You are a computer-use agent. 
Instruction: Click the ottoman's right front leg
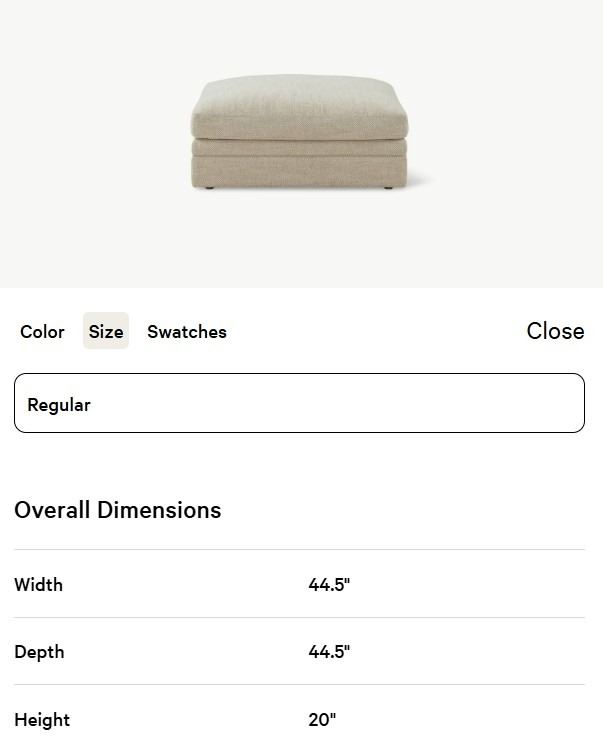(x=387, y=188)
